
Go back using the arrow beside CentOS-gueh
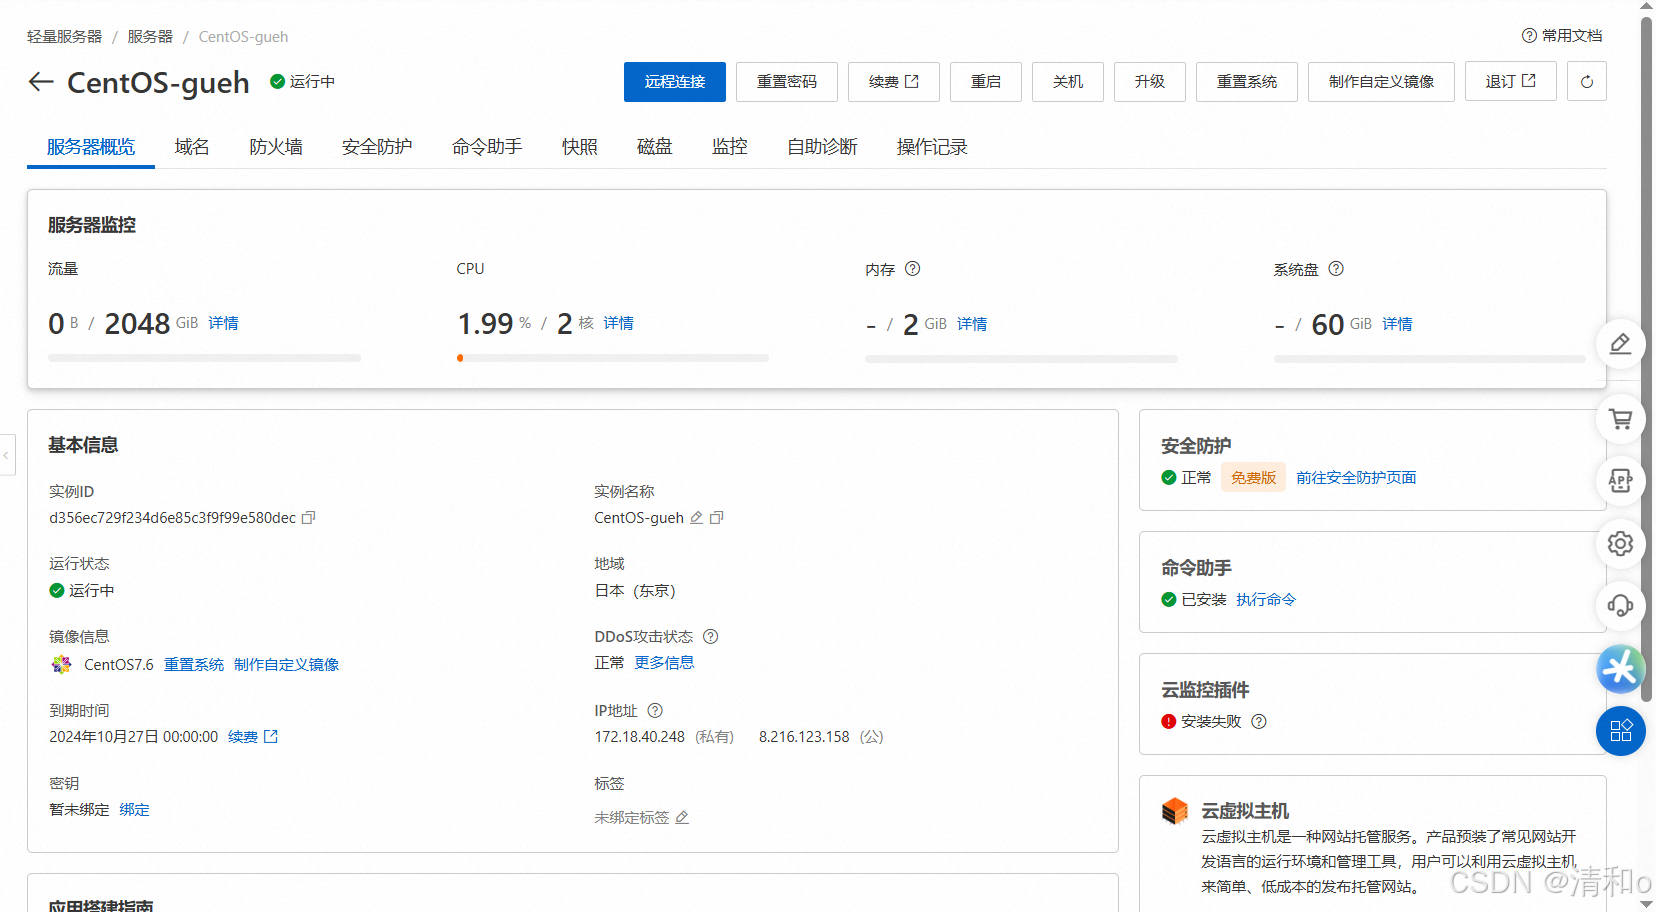pos(41,82)
